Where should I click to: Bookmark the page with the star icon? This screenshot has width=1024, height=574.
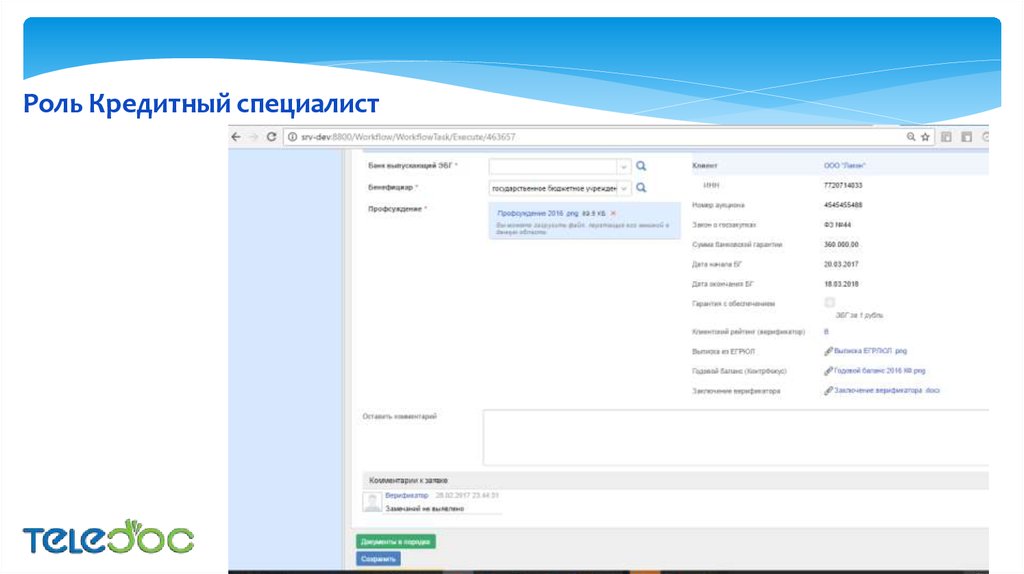pyautogui.click(x=926, y=137)
